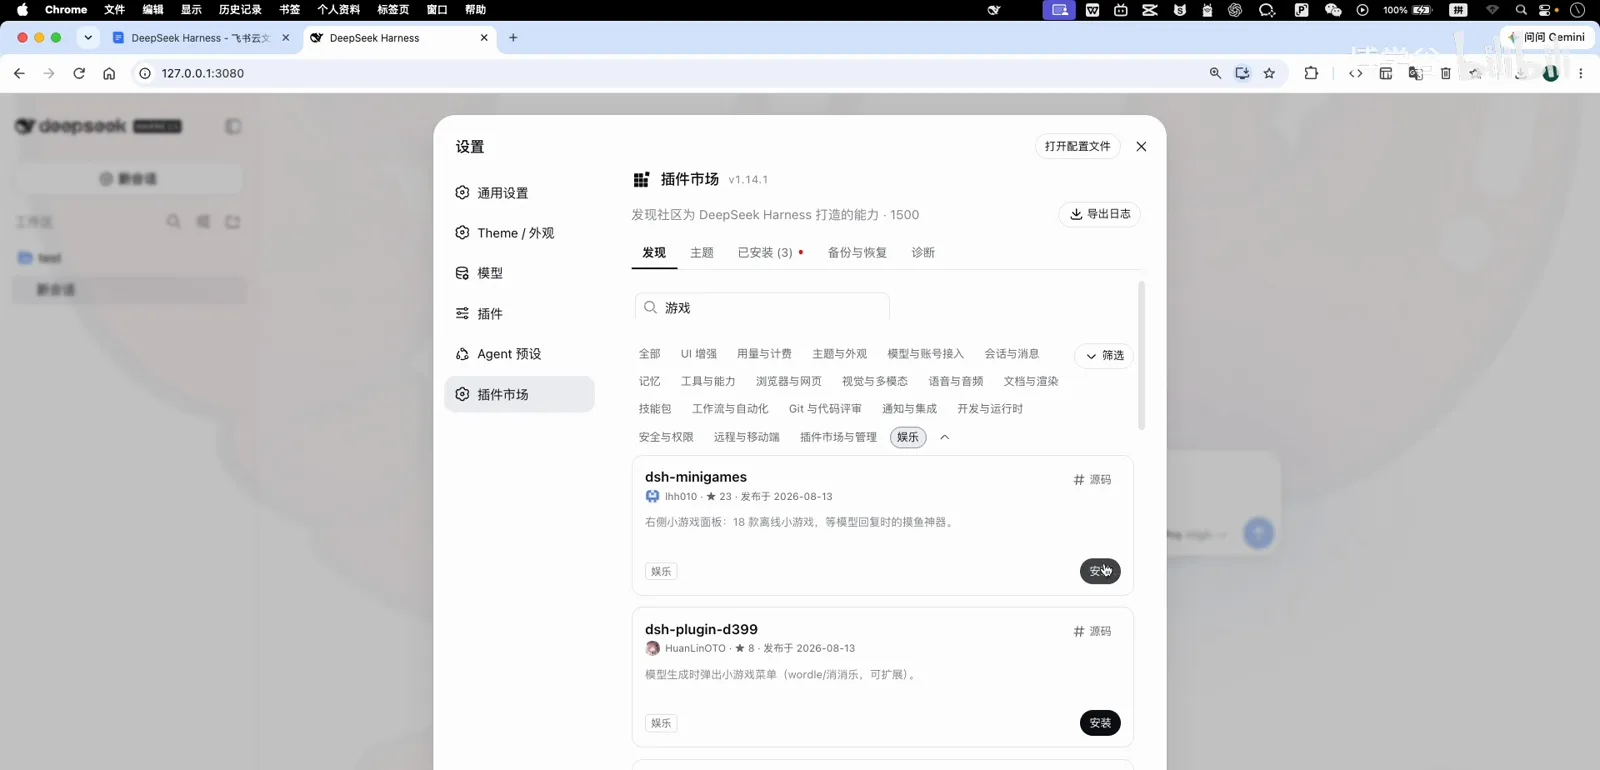Click the translate extension icon

[x=1415, y=73]
